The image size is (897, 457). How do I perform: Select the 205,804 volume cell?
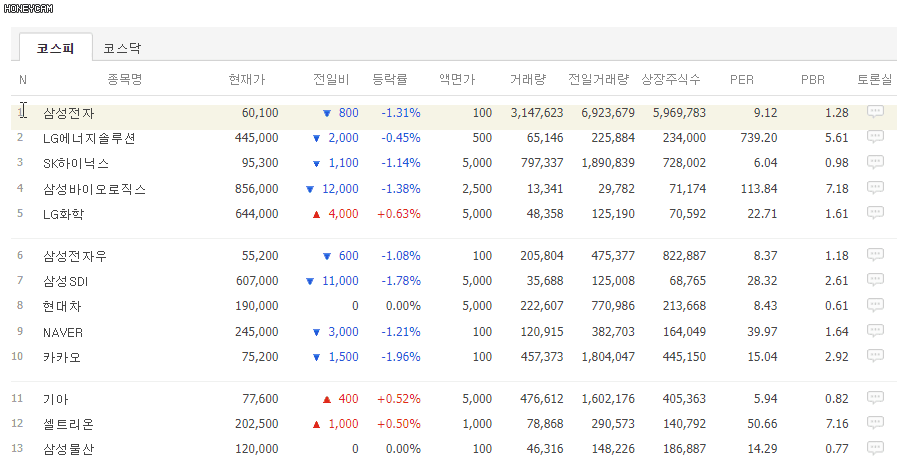(x=542, y=256)
